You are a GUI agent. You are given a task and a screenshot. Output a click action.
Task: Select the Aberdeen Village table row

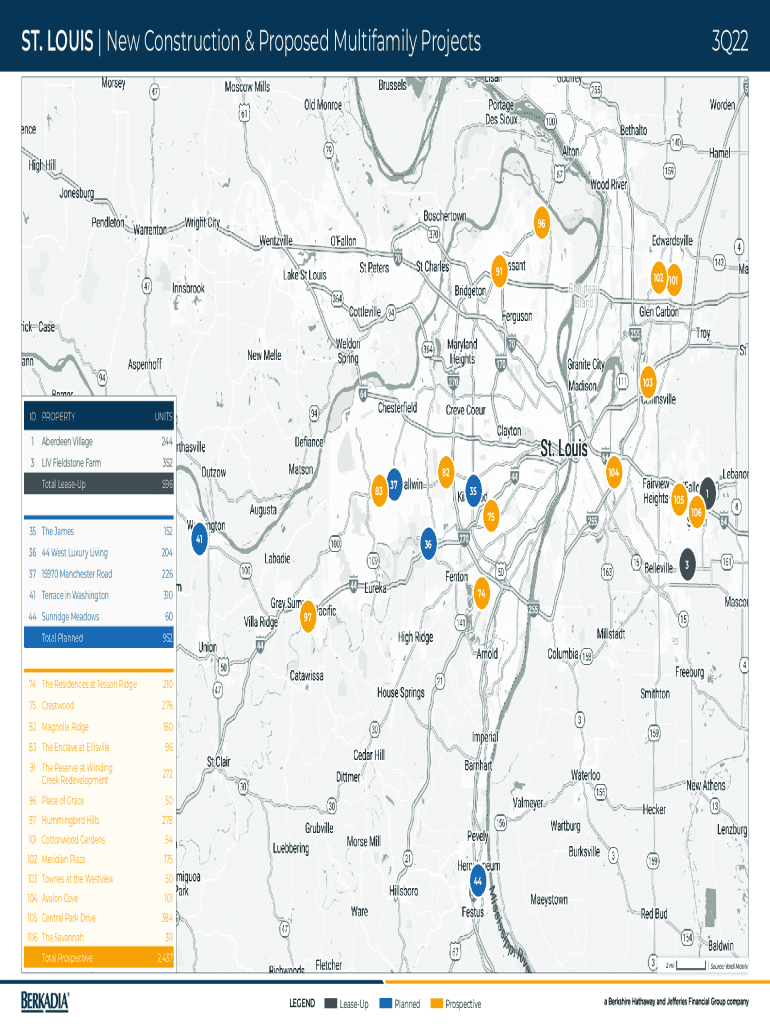(100, 441)
